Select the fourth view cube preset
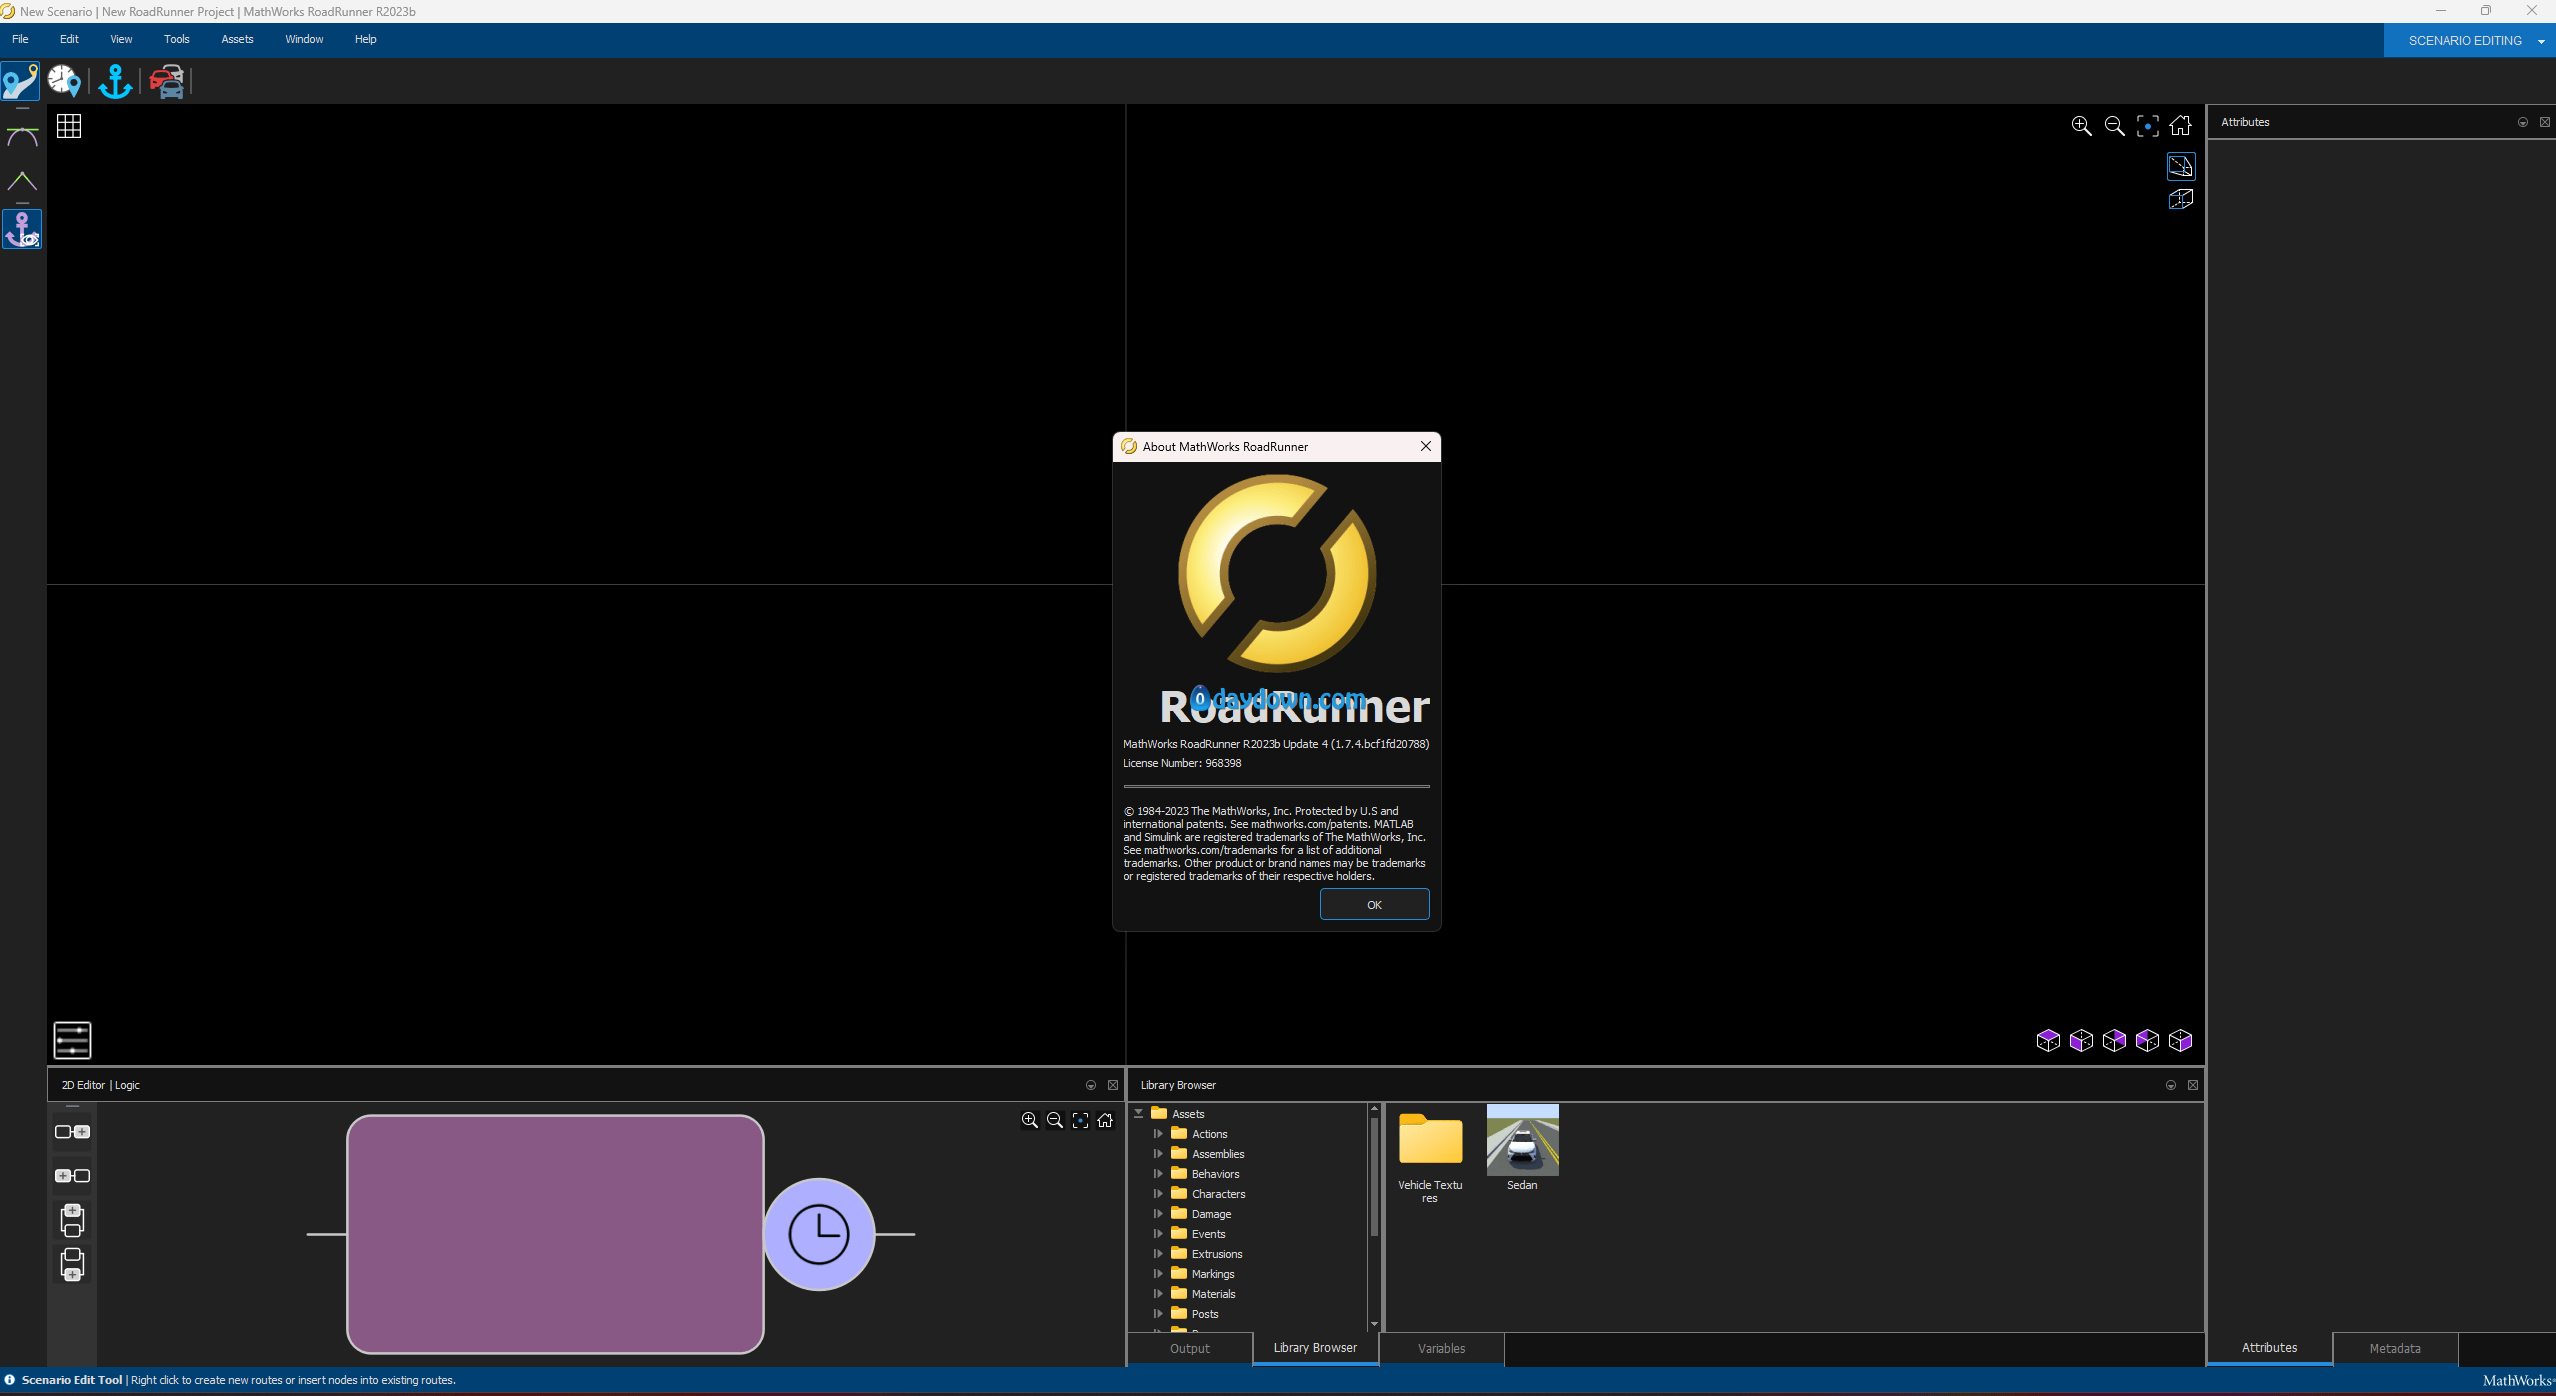This screenshot has height=1396, width=2556. (x=2147, y=1041)
